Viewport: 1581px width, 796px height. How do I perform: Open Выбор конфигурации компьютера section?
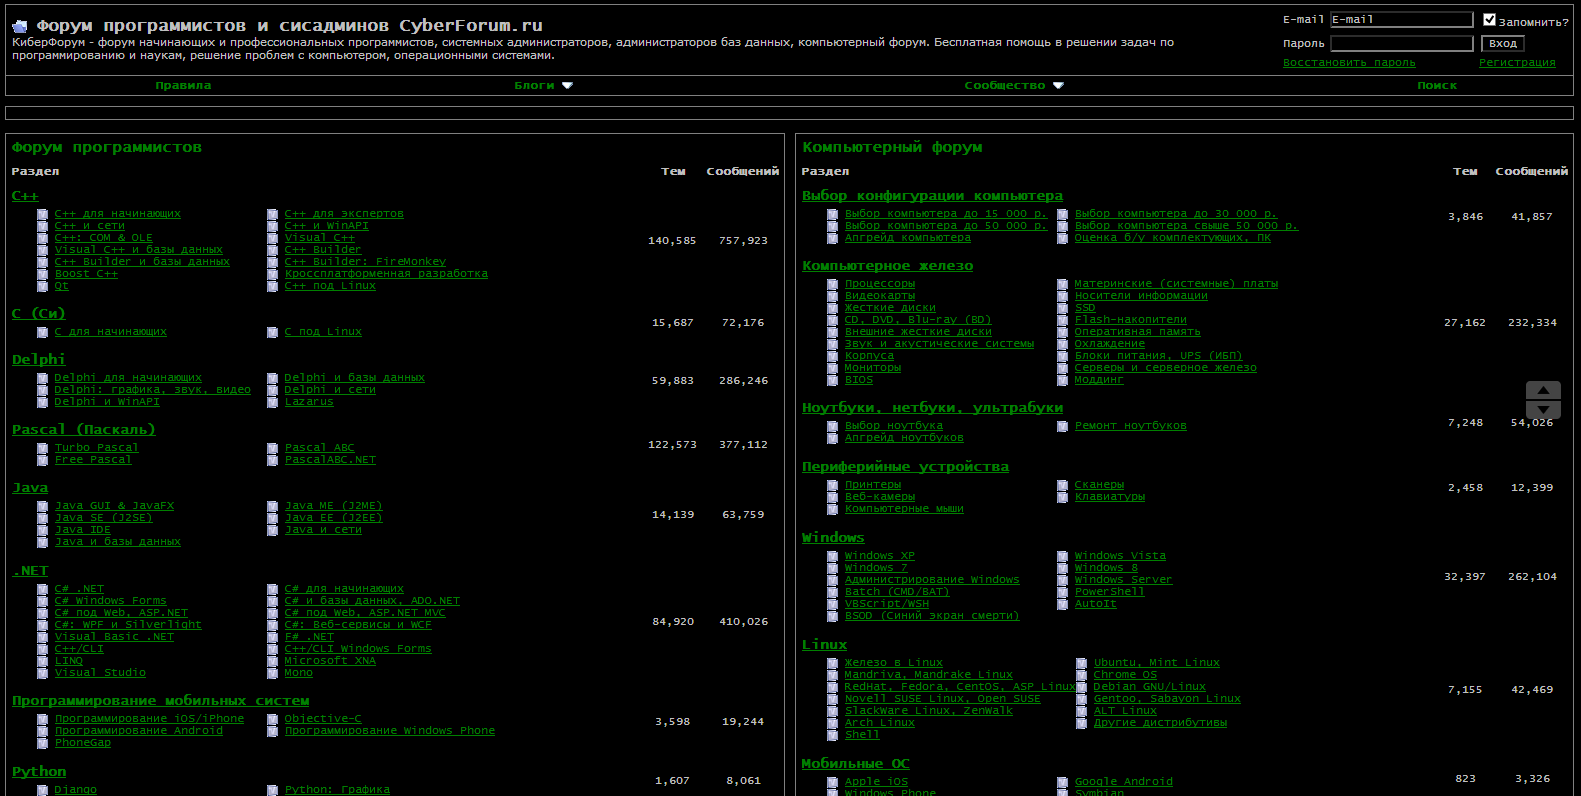click(932, 196)
